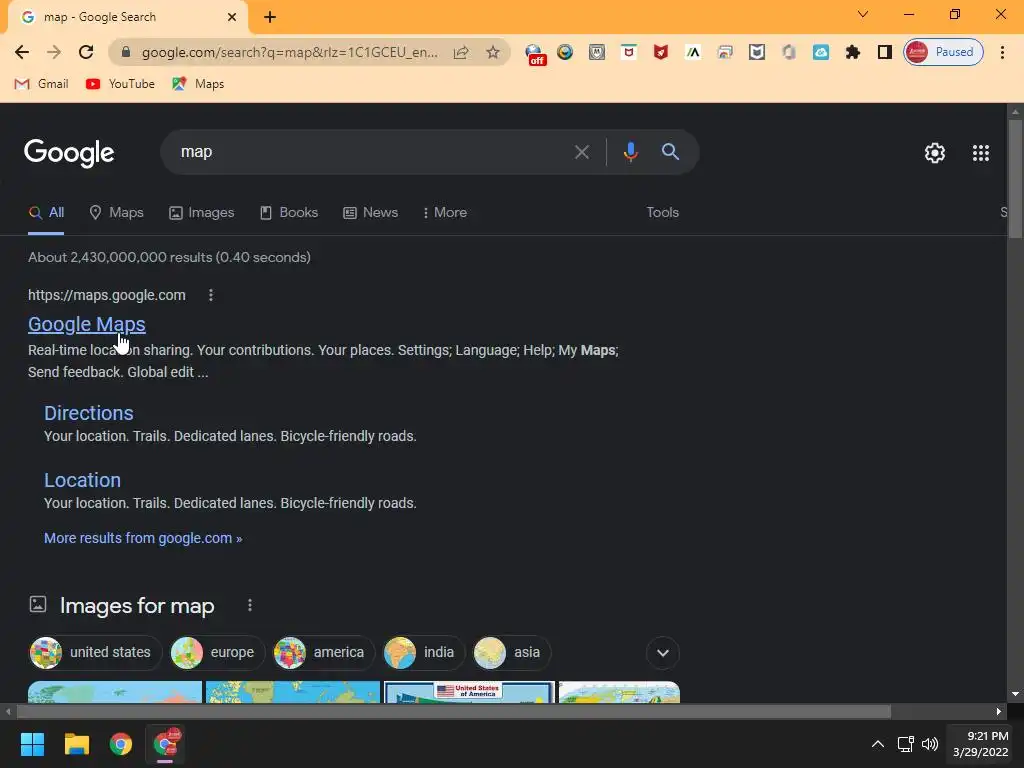Open the tab search dropdown arrow
The width and height of the screenshot is (1024, 768).
click(863, 14)
